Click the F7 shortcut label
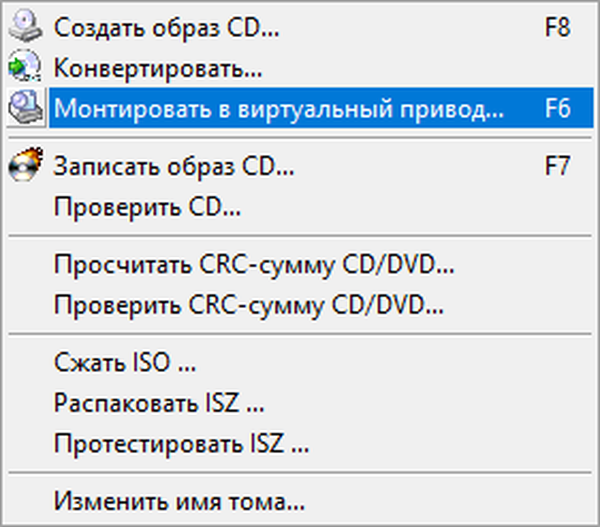Screen dimensions: 600x527 (558, 166)
